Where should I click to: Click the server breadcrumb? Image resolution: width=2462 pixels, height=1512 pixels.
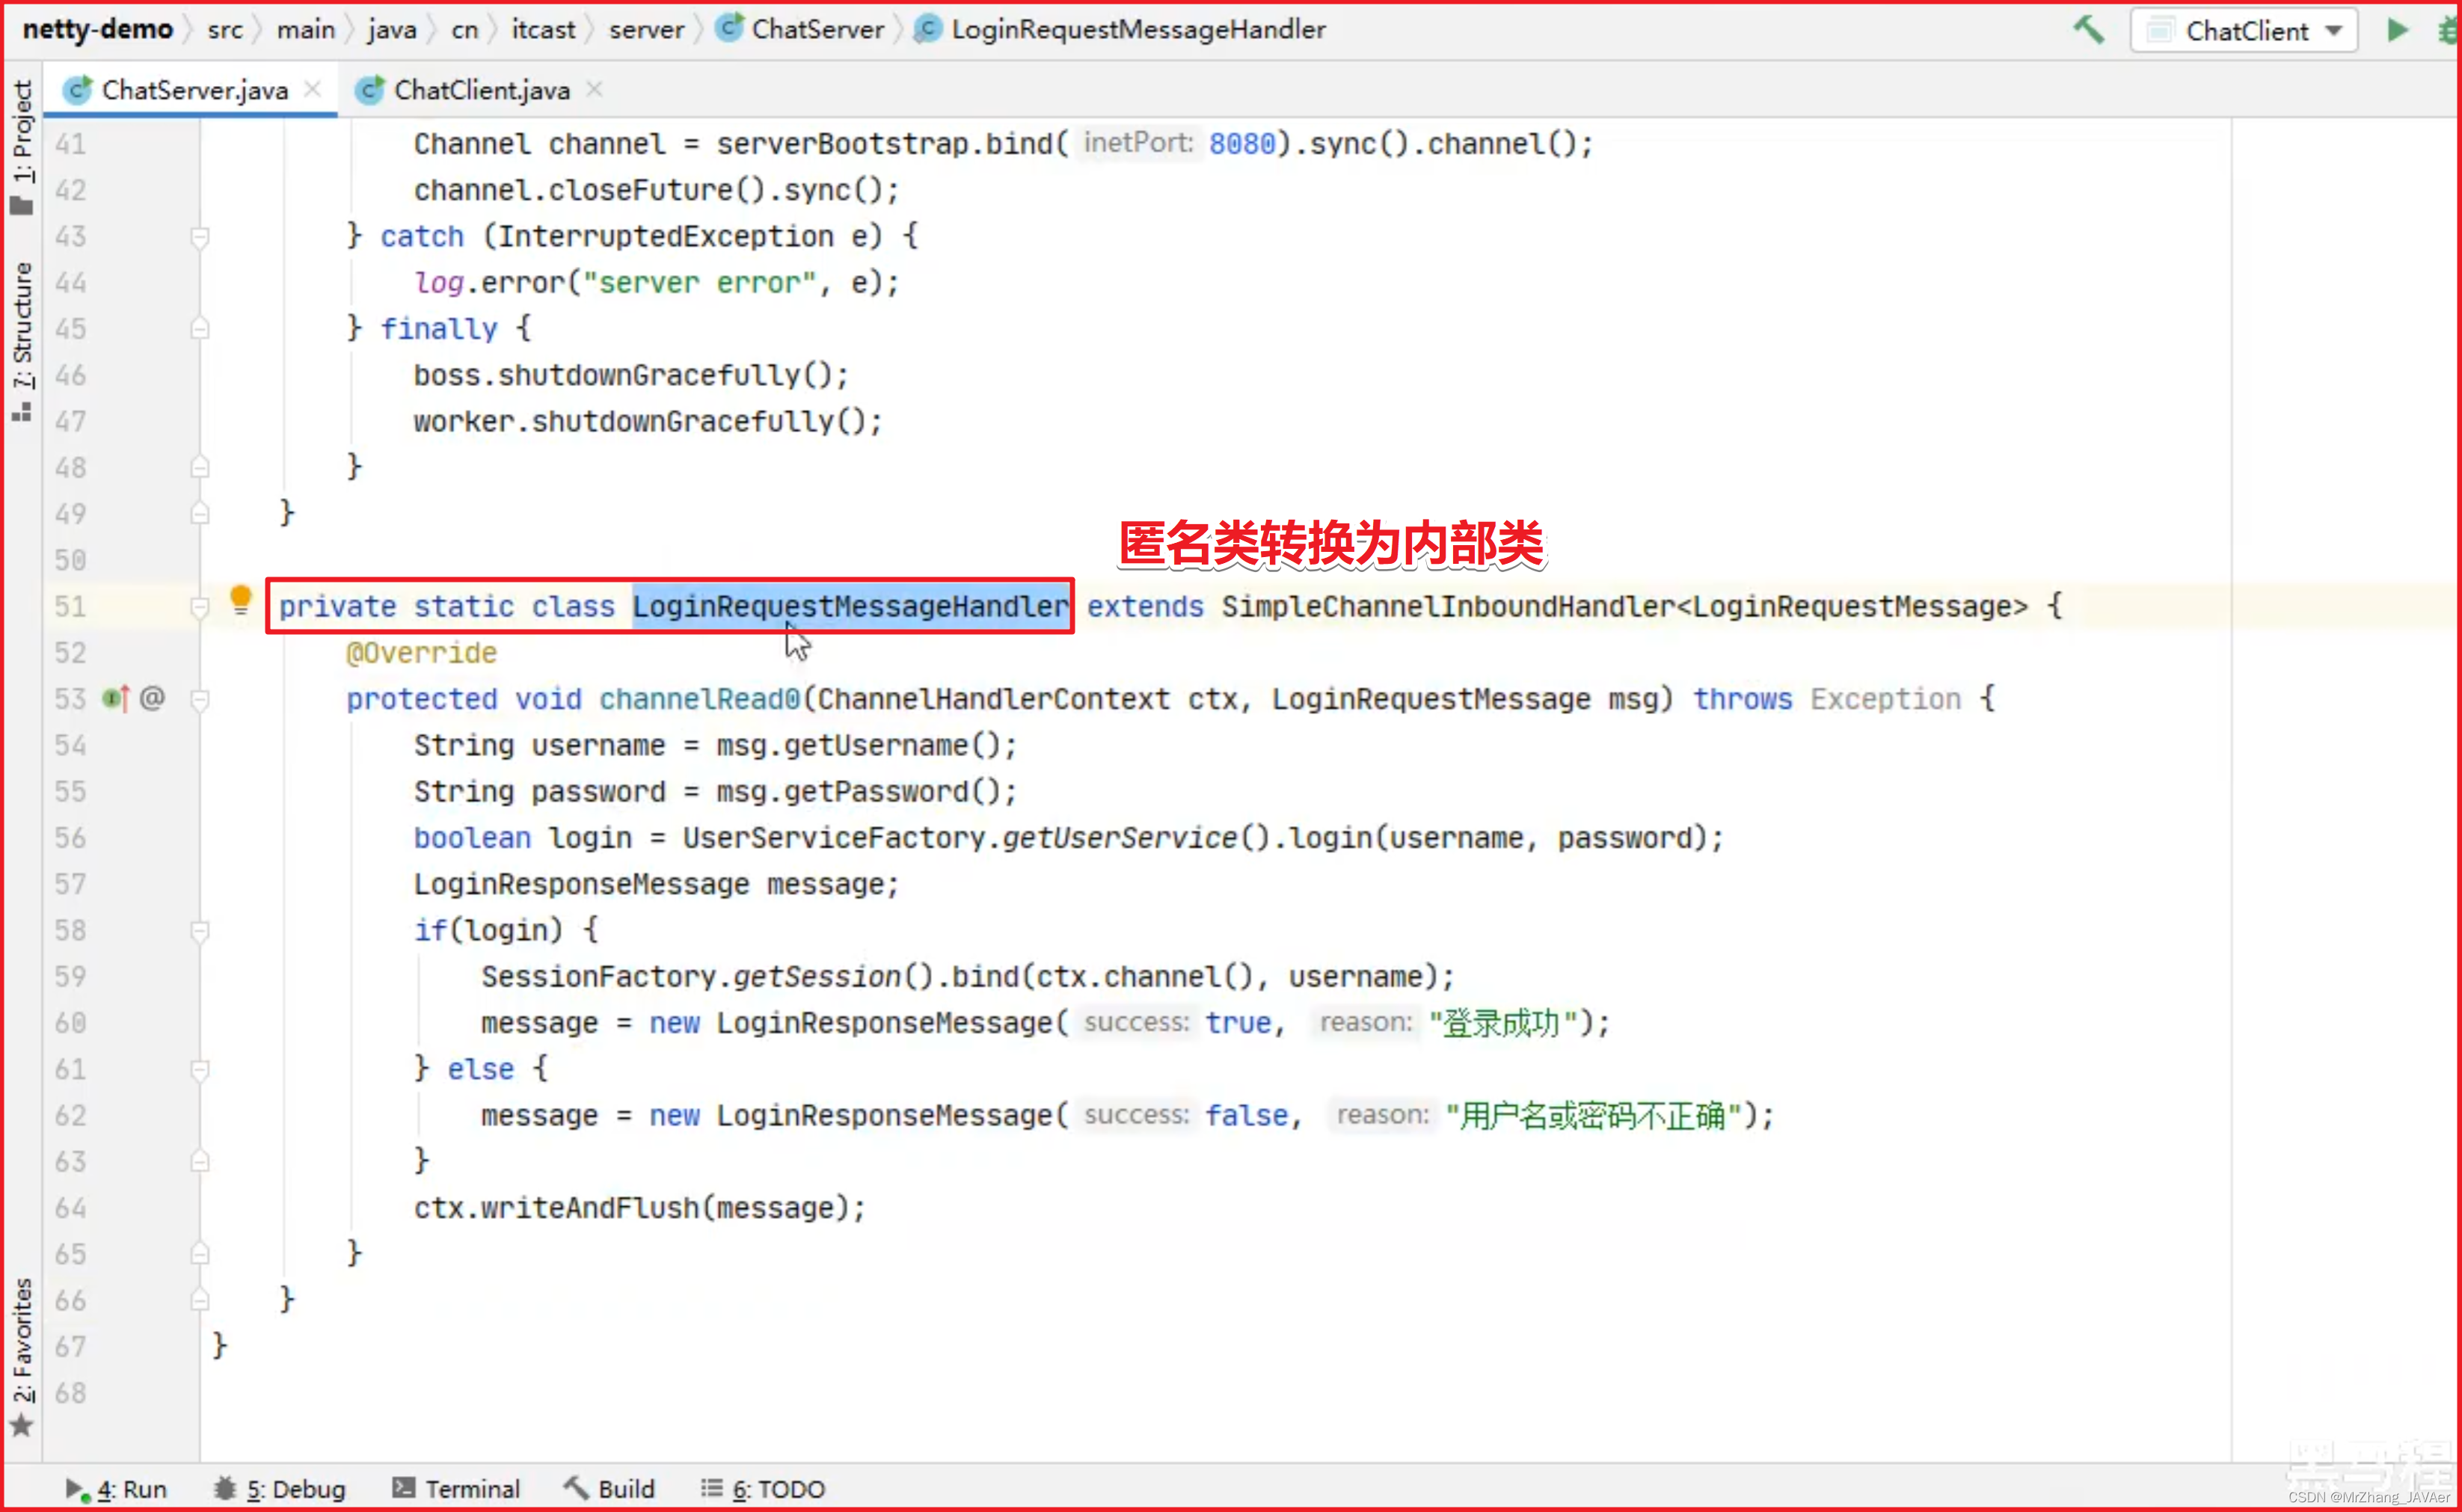[646, 29]
